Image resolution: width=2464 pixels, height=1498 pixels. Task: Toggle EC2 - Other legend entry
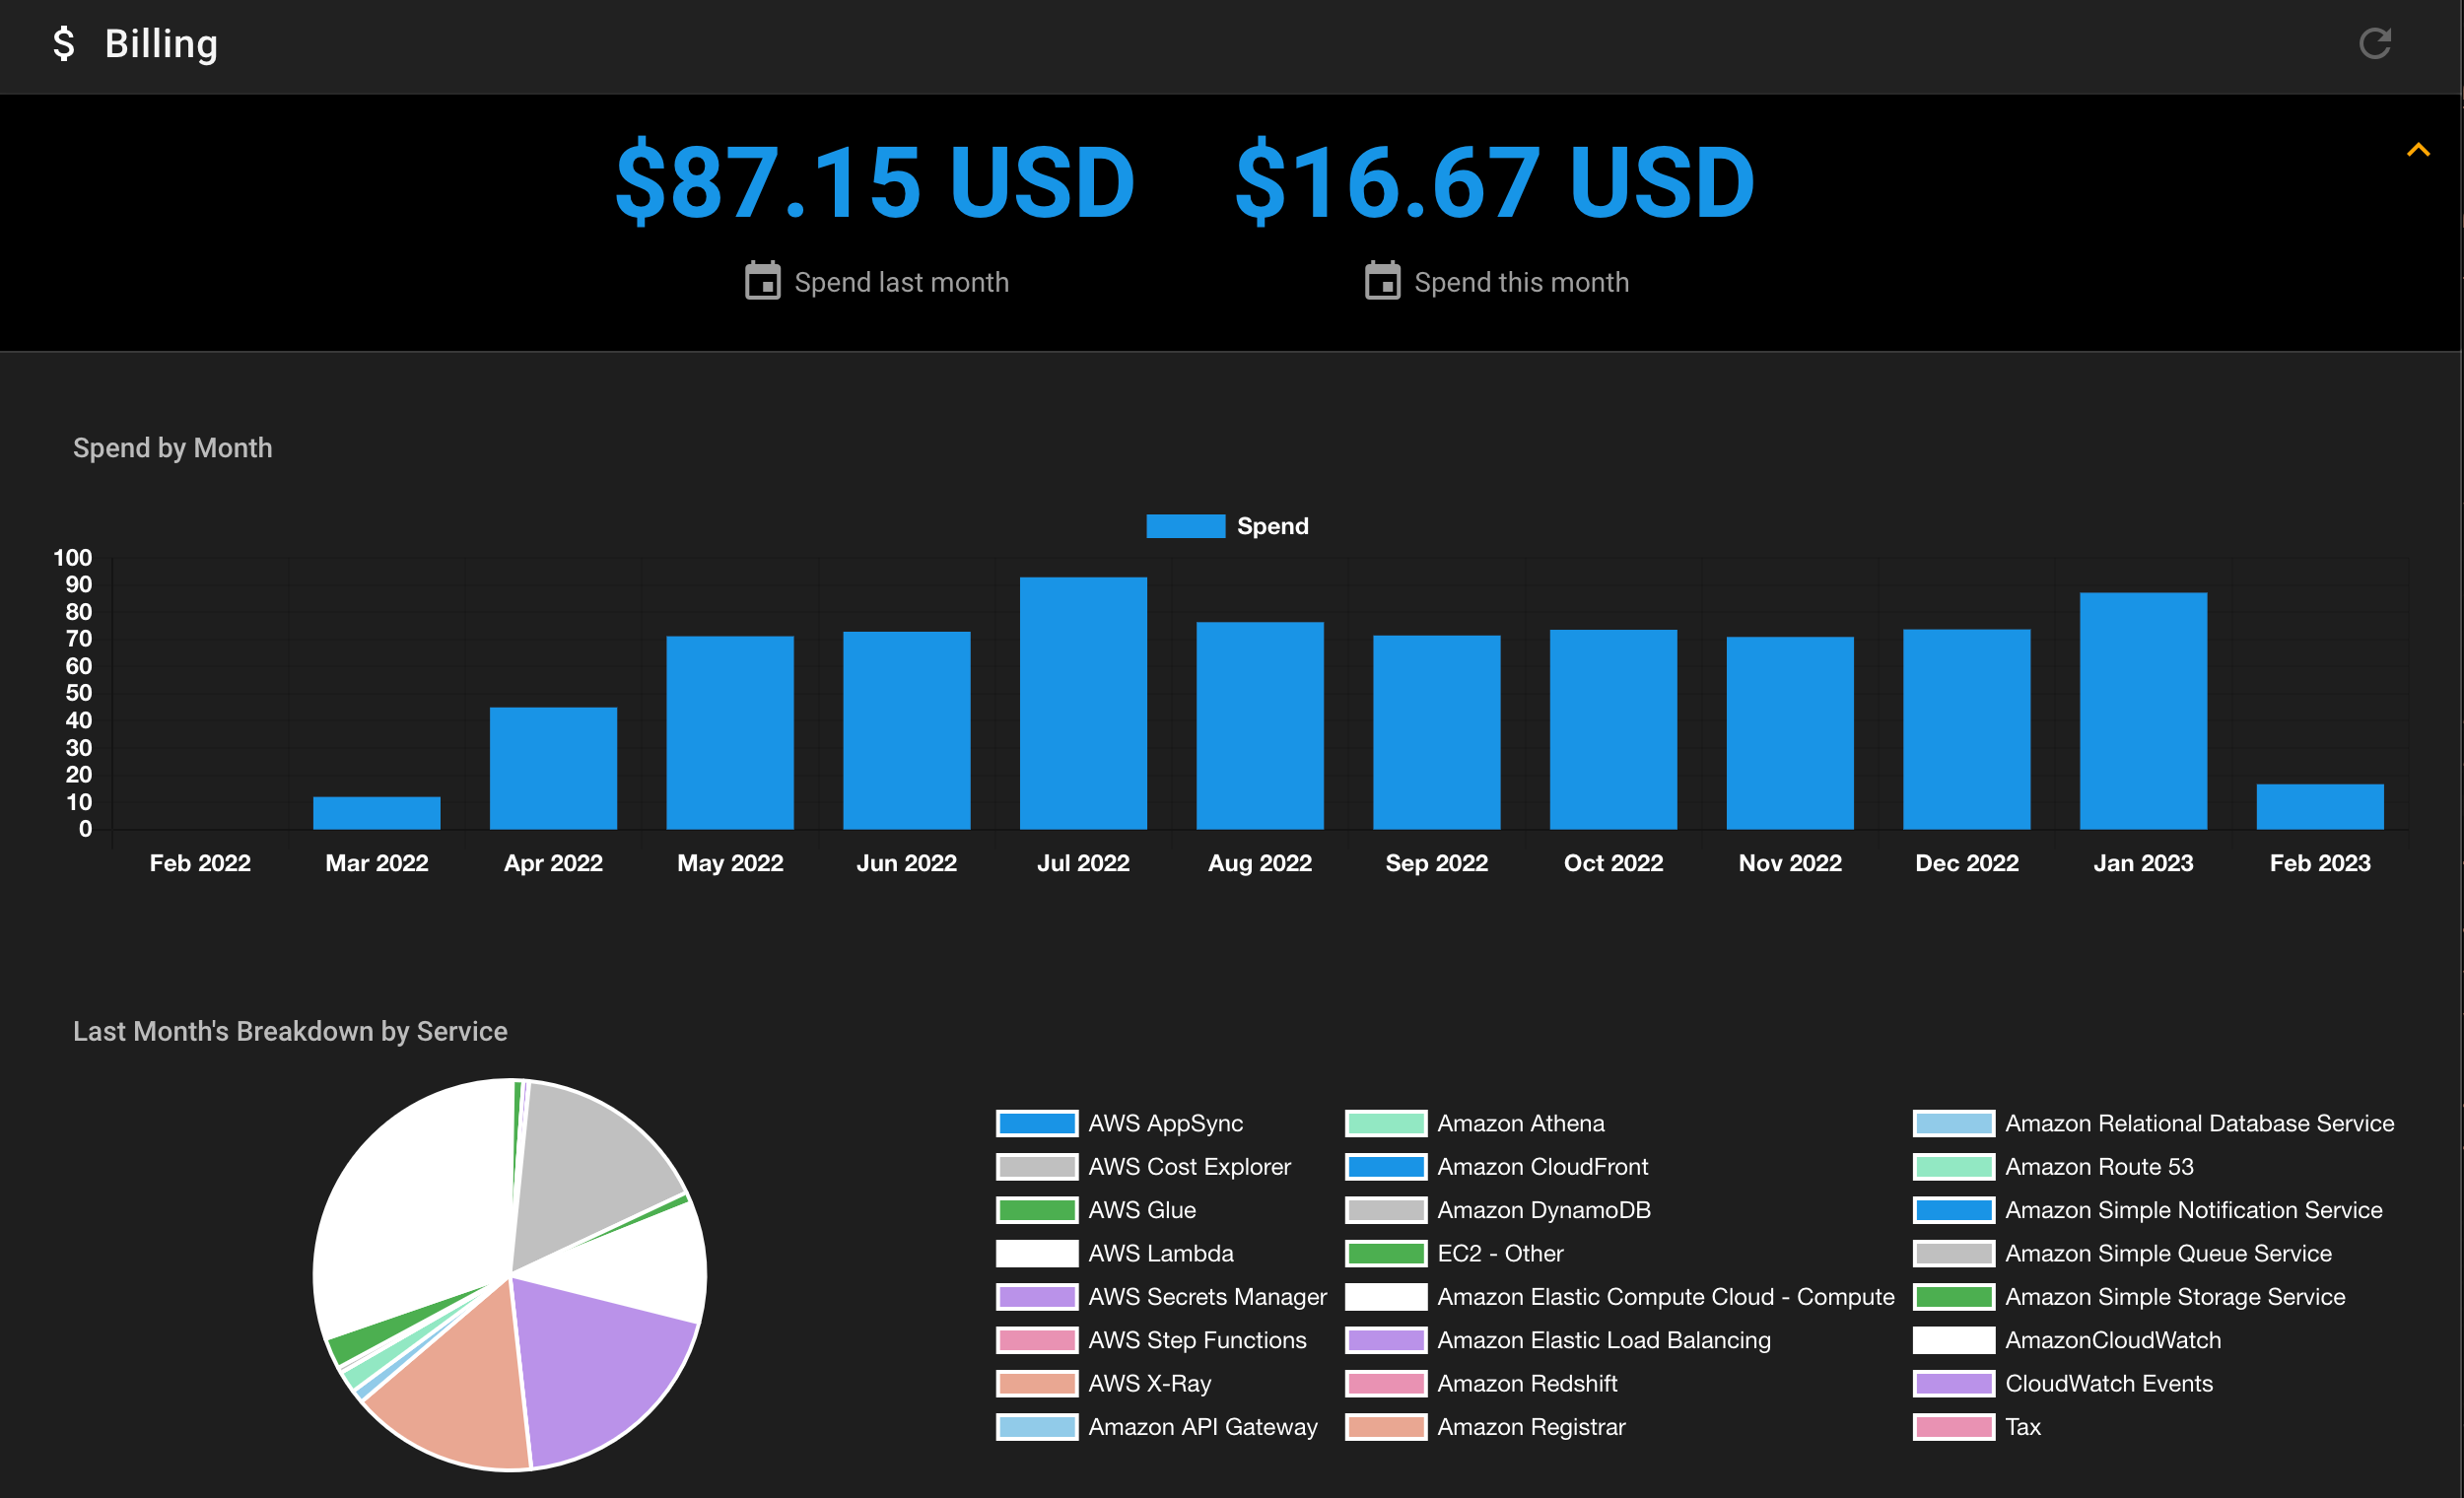pos(1455,1253)
